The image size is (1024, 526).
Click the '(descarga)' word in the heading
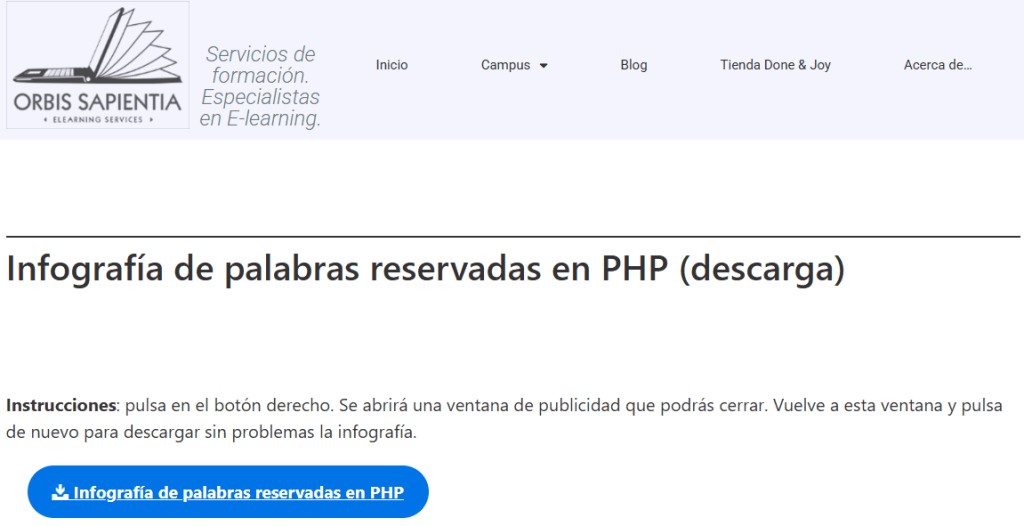761,270
